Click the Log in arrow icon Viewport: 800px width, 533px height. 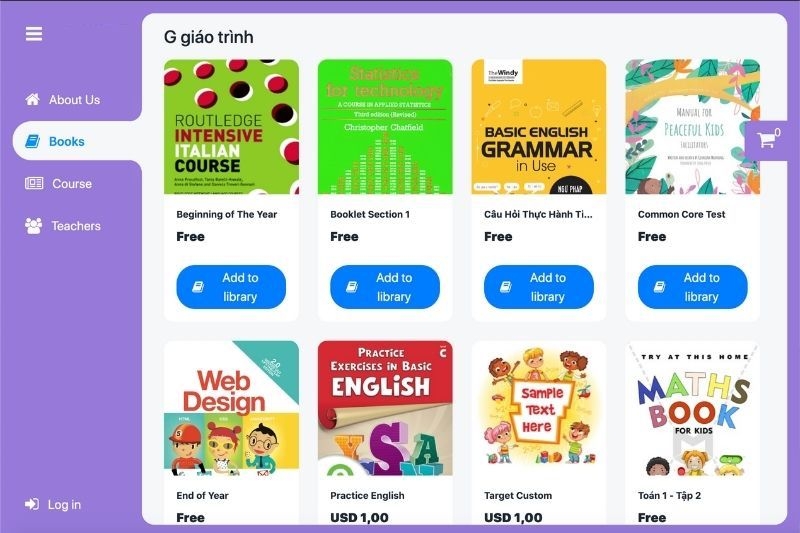tap(32, 504)
